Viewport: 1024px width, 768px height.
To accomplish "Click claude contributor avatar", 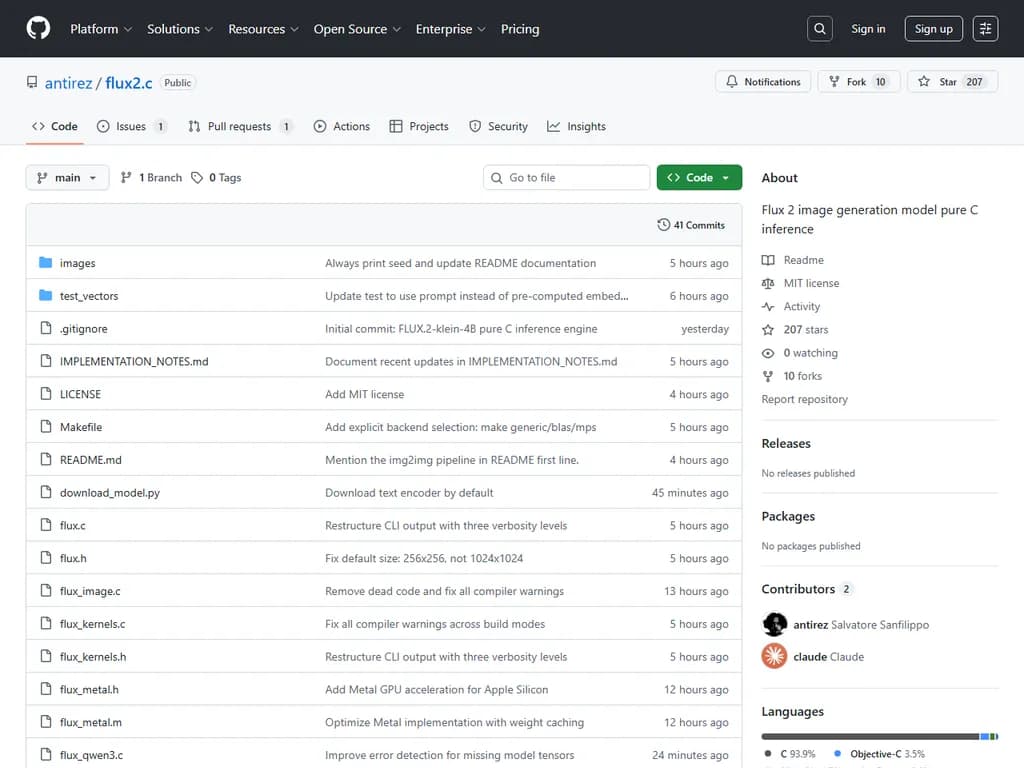I will (x=774, y=656).
